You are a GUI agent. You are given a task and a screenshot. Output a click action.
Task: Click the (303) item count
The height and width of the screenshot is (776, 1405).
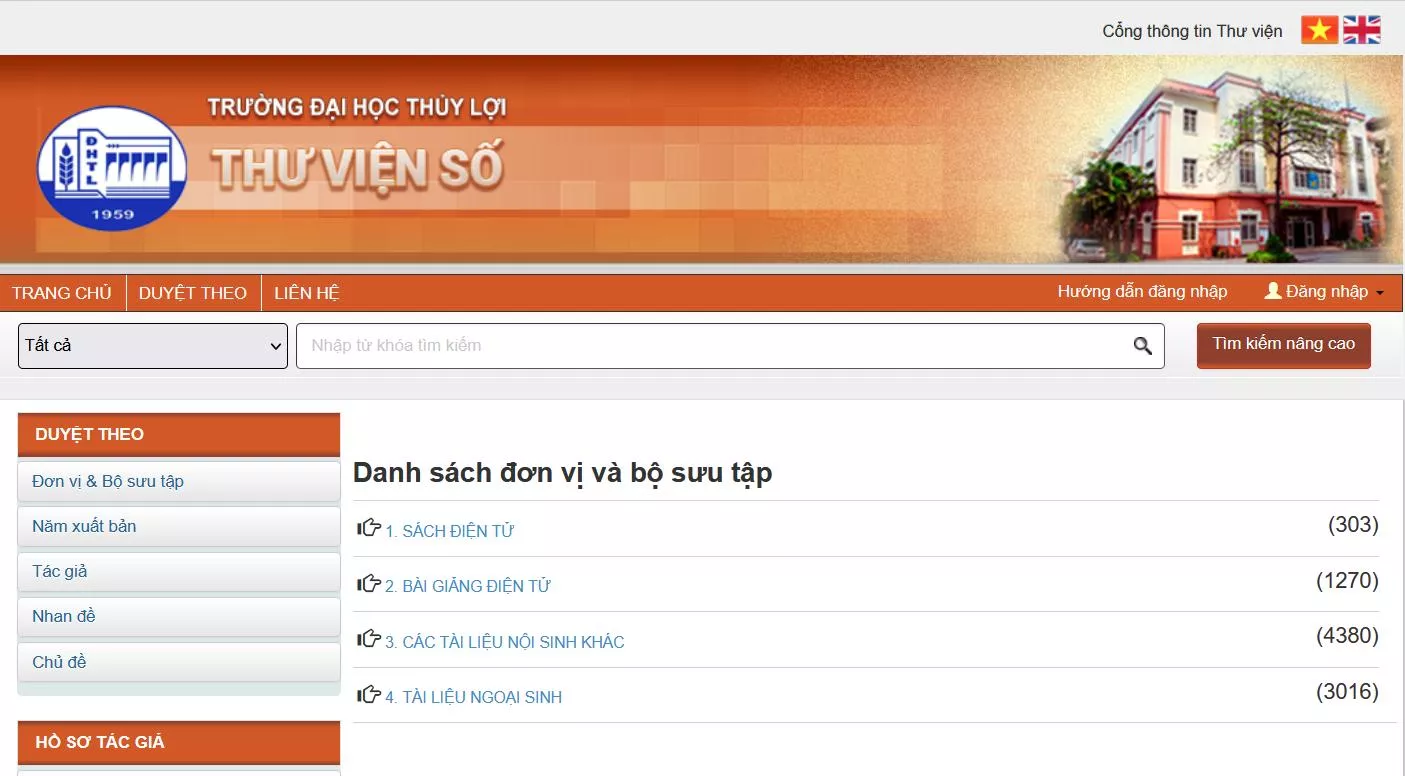click(x=1353, y=525)
